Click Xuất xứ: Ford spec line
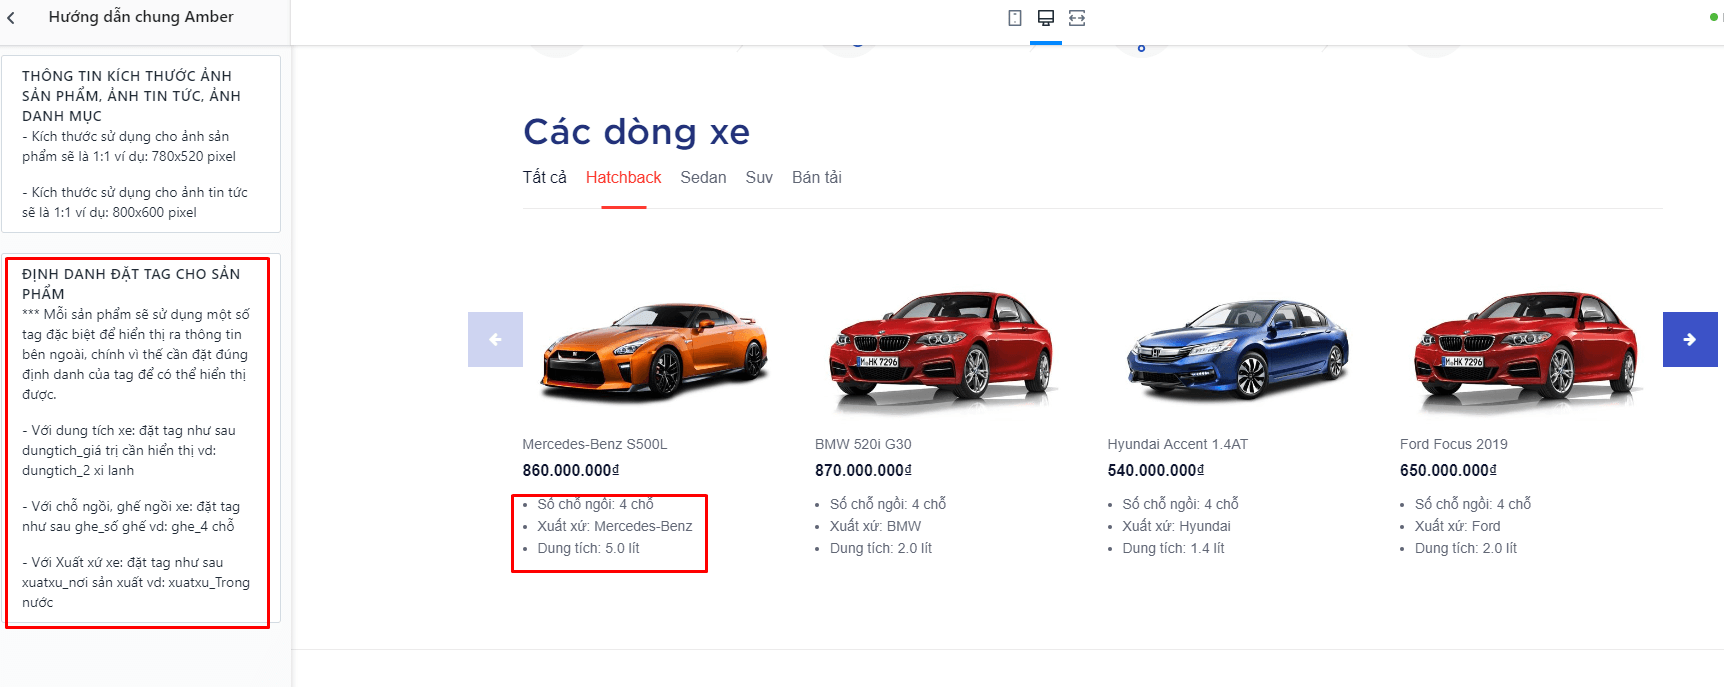 (1457, 526)
